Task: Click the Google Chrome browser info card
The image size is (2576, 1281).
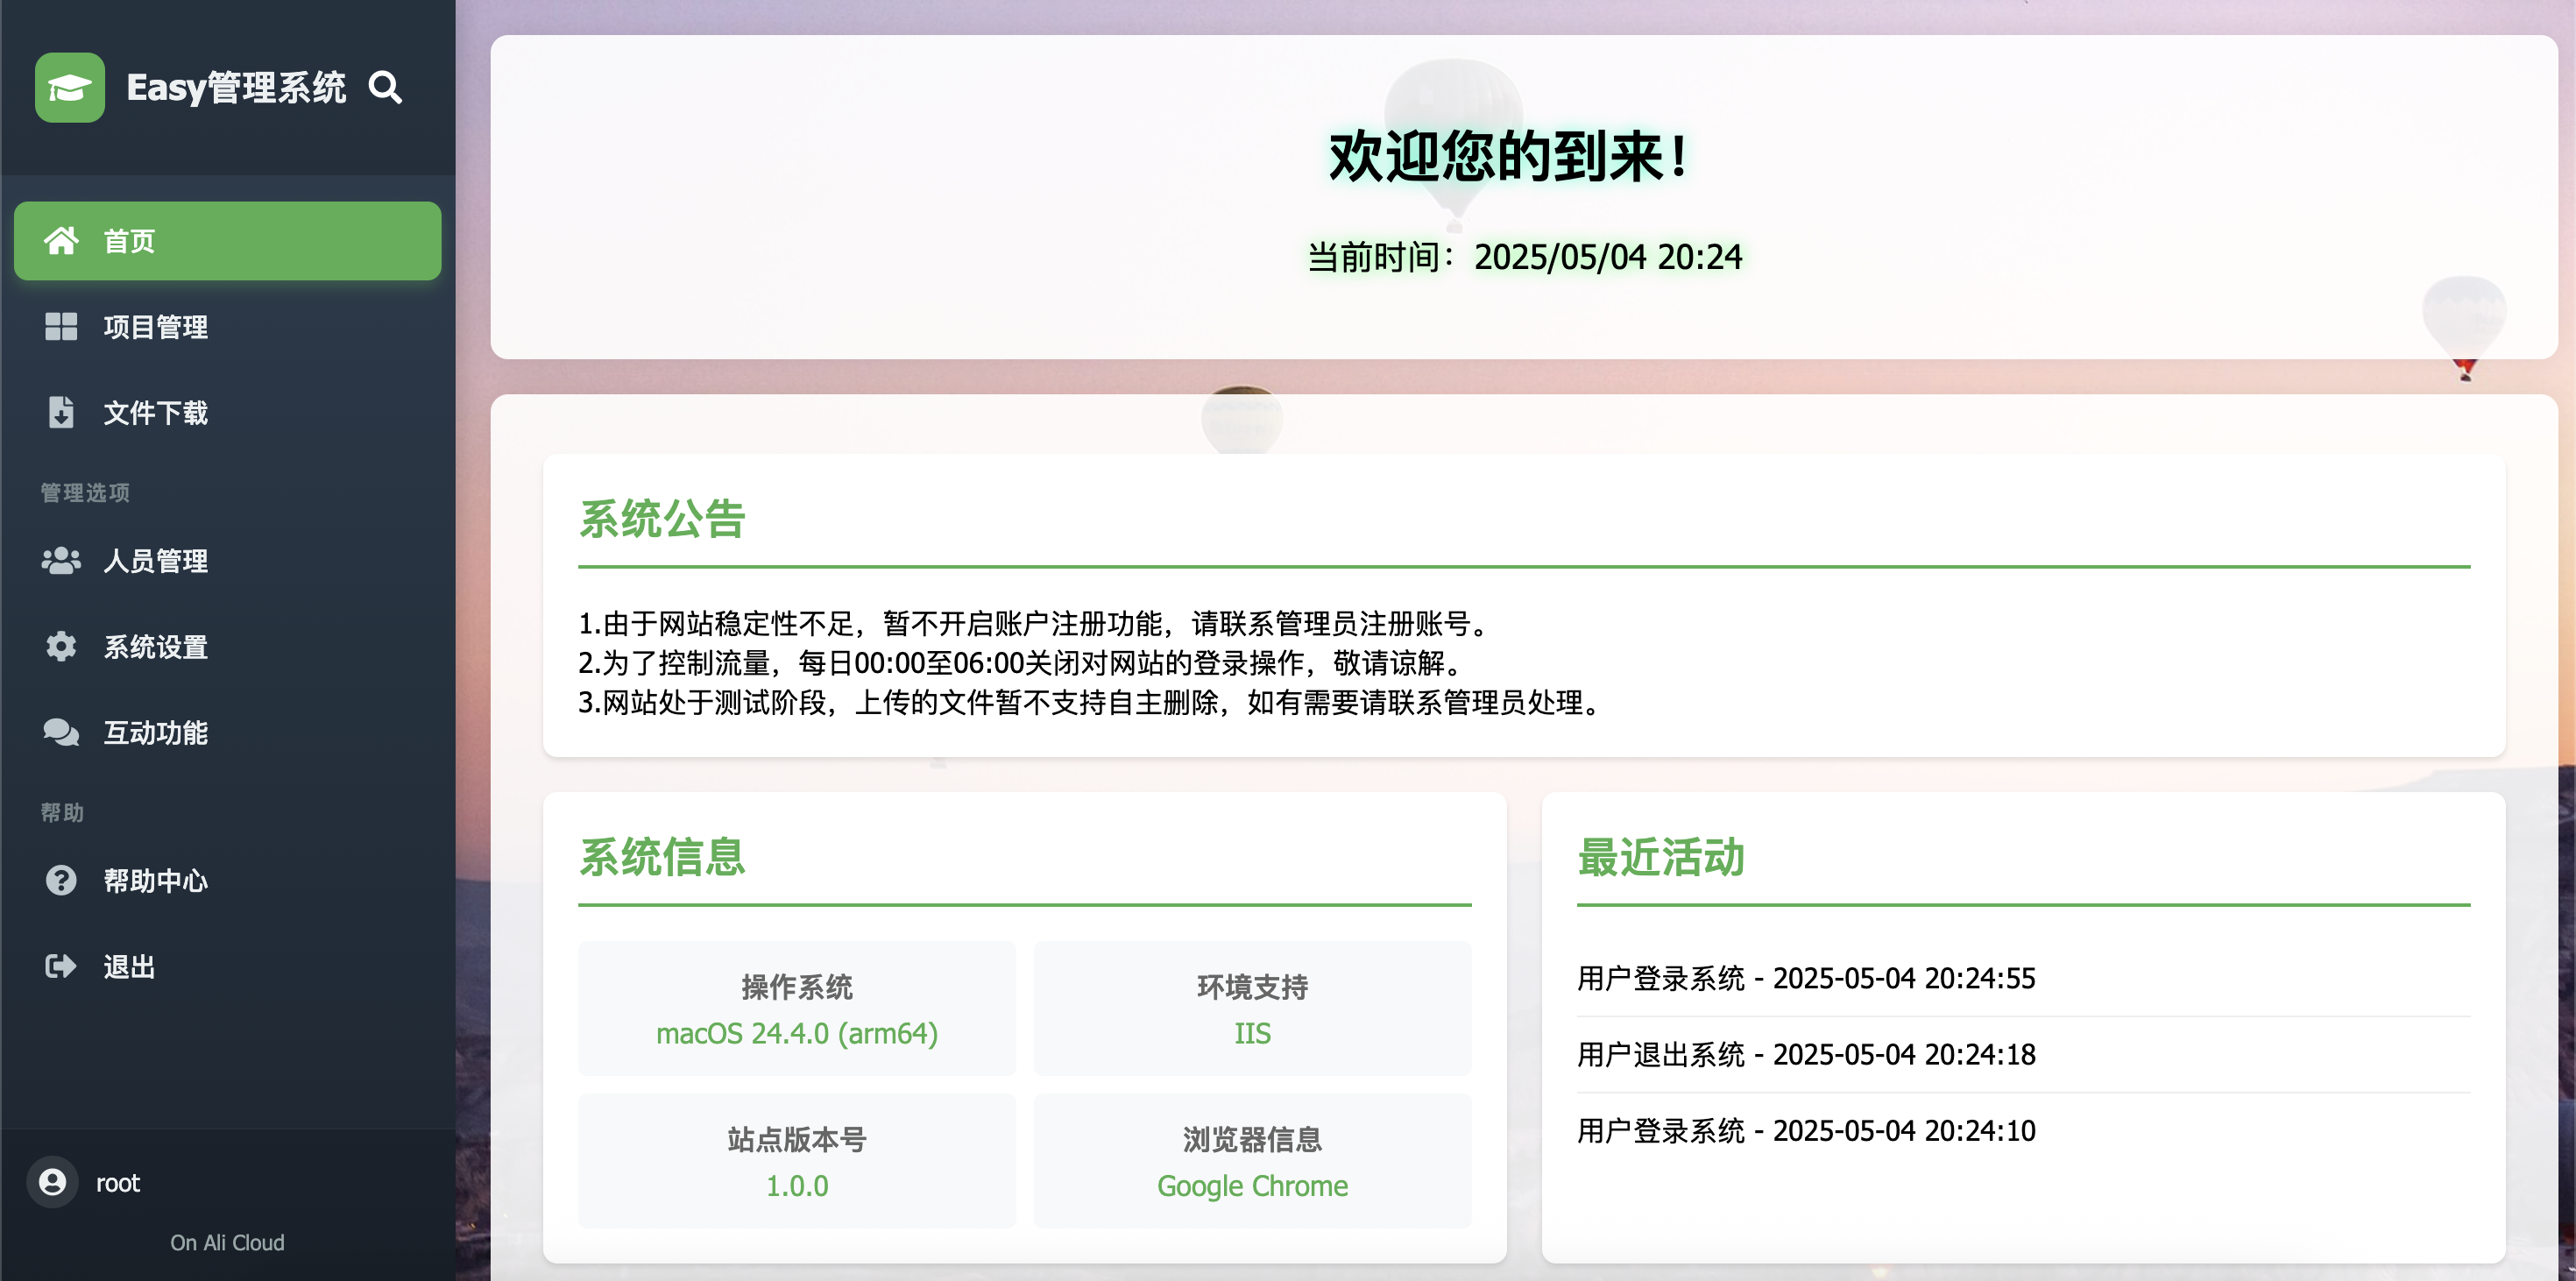Action: 1252,1161
